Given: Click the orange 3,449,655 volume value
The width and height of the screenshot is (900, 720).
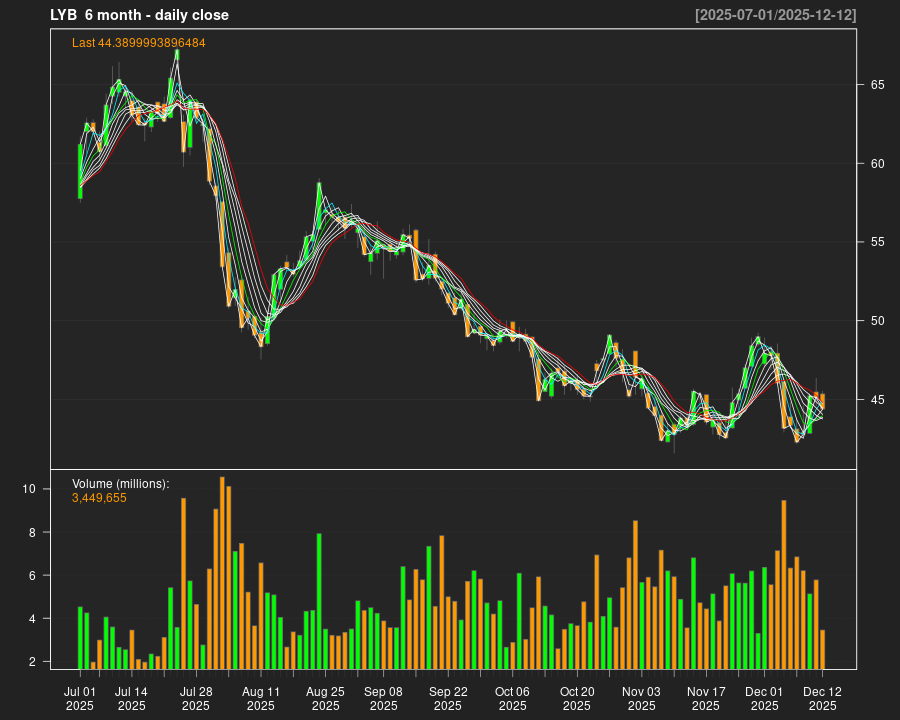Looking at the screenshot, I should [99, 497].
